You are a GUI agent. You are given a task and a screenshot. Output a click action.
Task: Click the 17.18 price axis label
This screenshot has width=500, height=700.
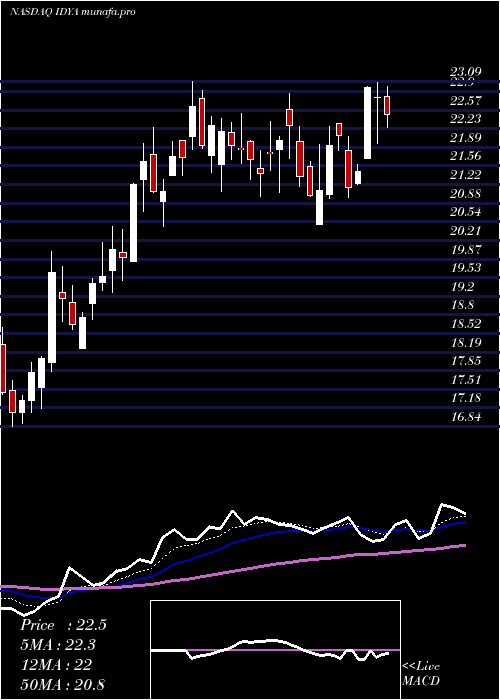point(465,398)
